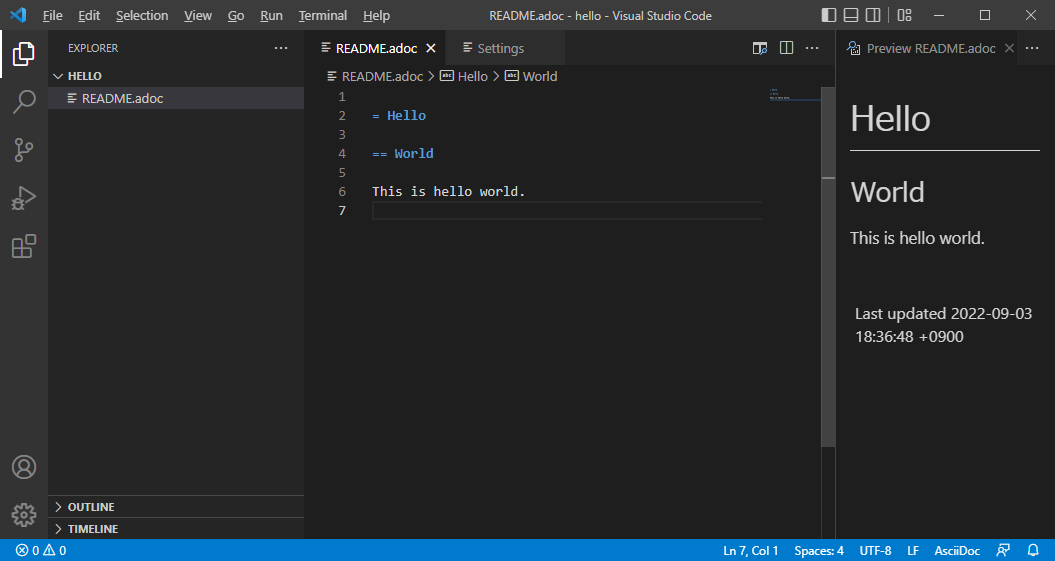Open the Source Control view

(x=24, y=150)
